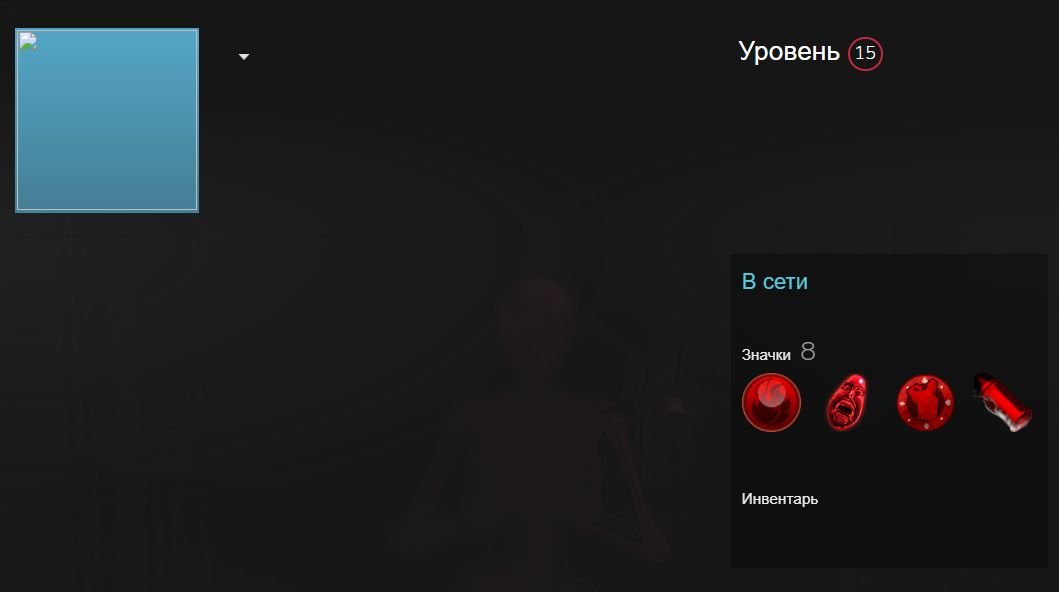Open the red screaming face badge
The height and width of the screenshot is (592, 1059).
(x=847, y=402)
